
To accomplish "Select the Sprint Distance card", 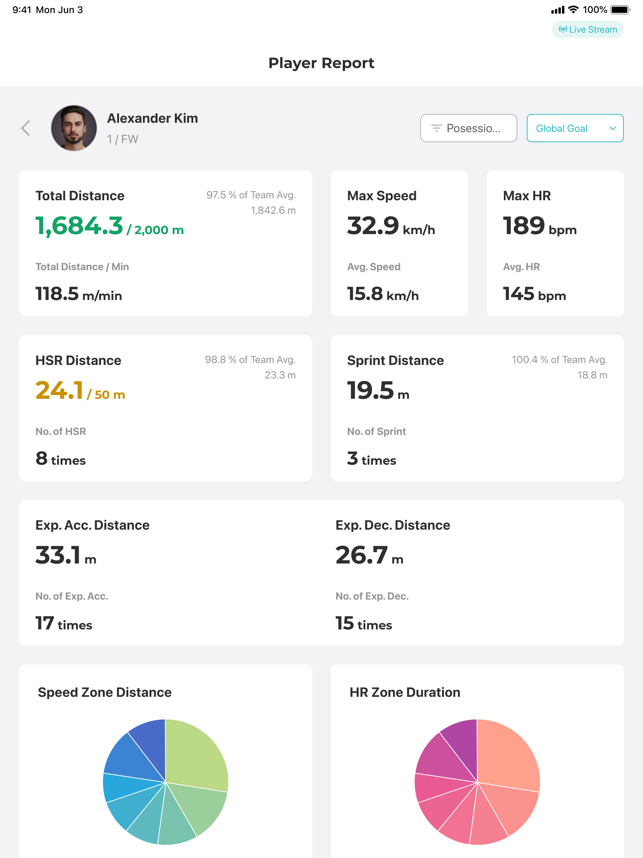I will (477, 408).
